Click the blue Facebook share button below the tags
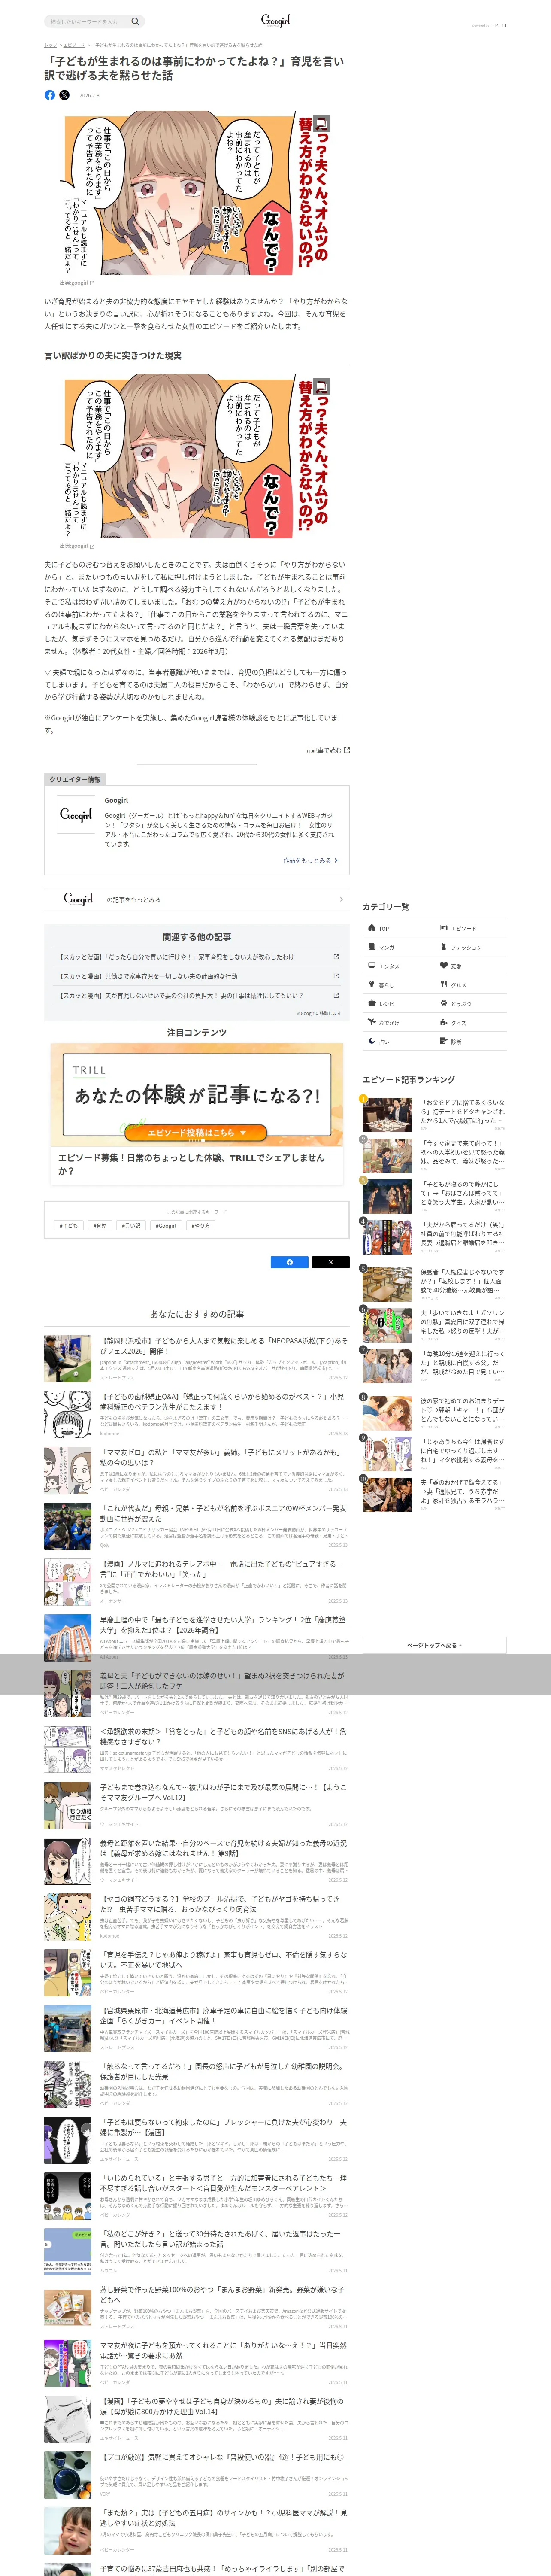Image resolution: width=551 pixels, height=2576 pixels. coord(290,1262)
